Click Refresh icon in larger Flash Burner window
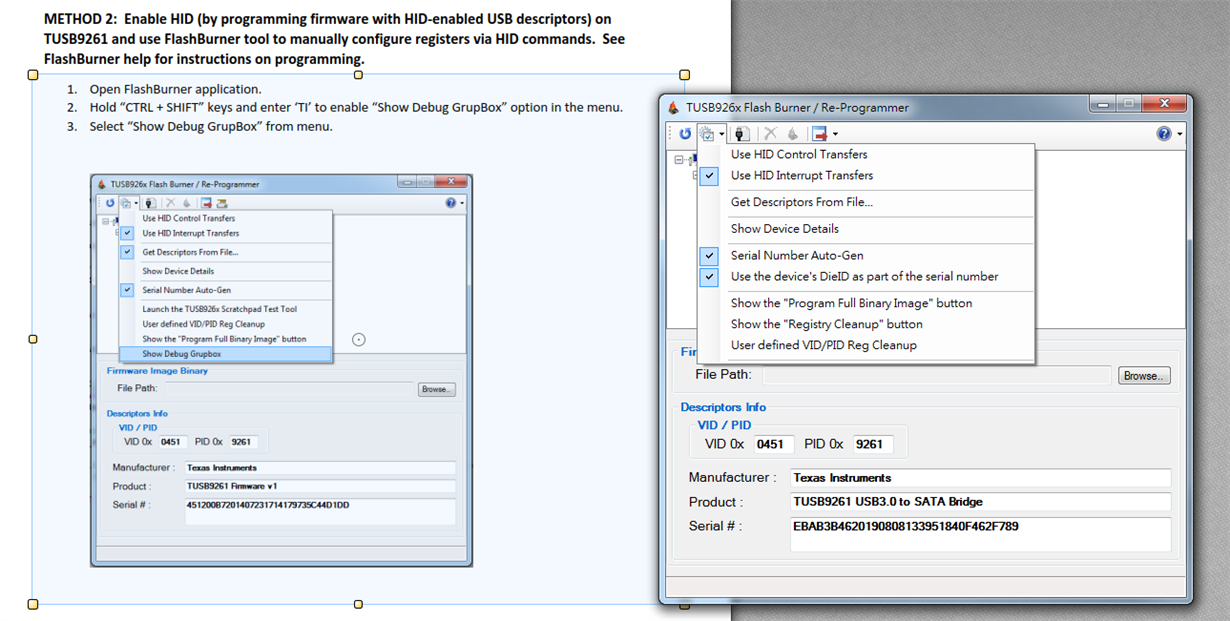This screenshot has width=1230, height=621. click(x=685, y=134)
